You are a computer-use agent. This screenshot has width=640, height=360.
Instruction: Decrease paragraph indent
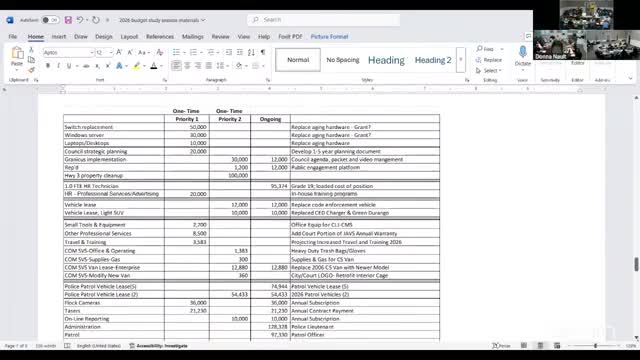point(229,52)
